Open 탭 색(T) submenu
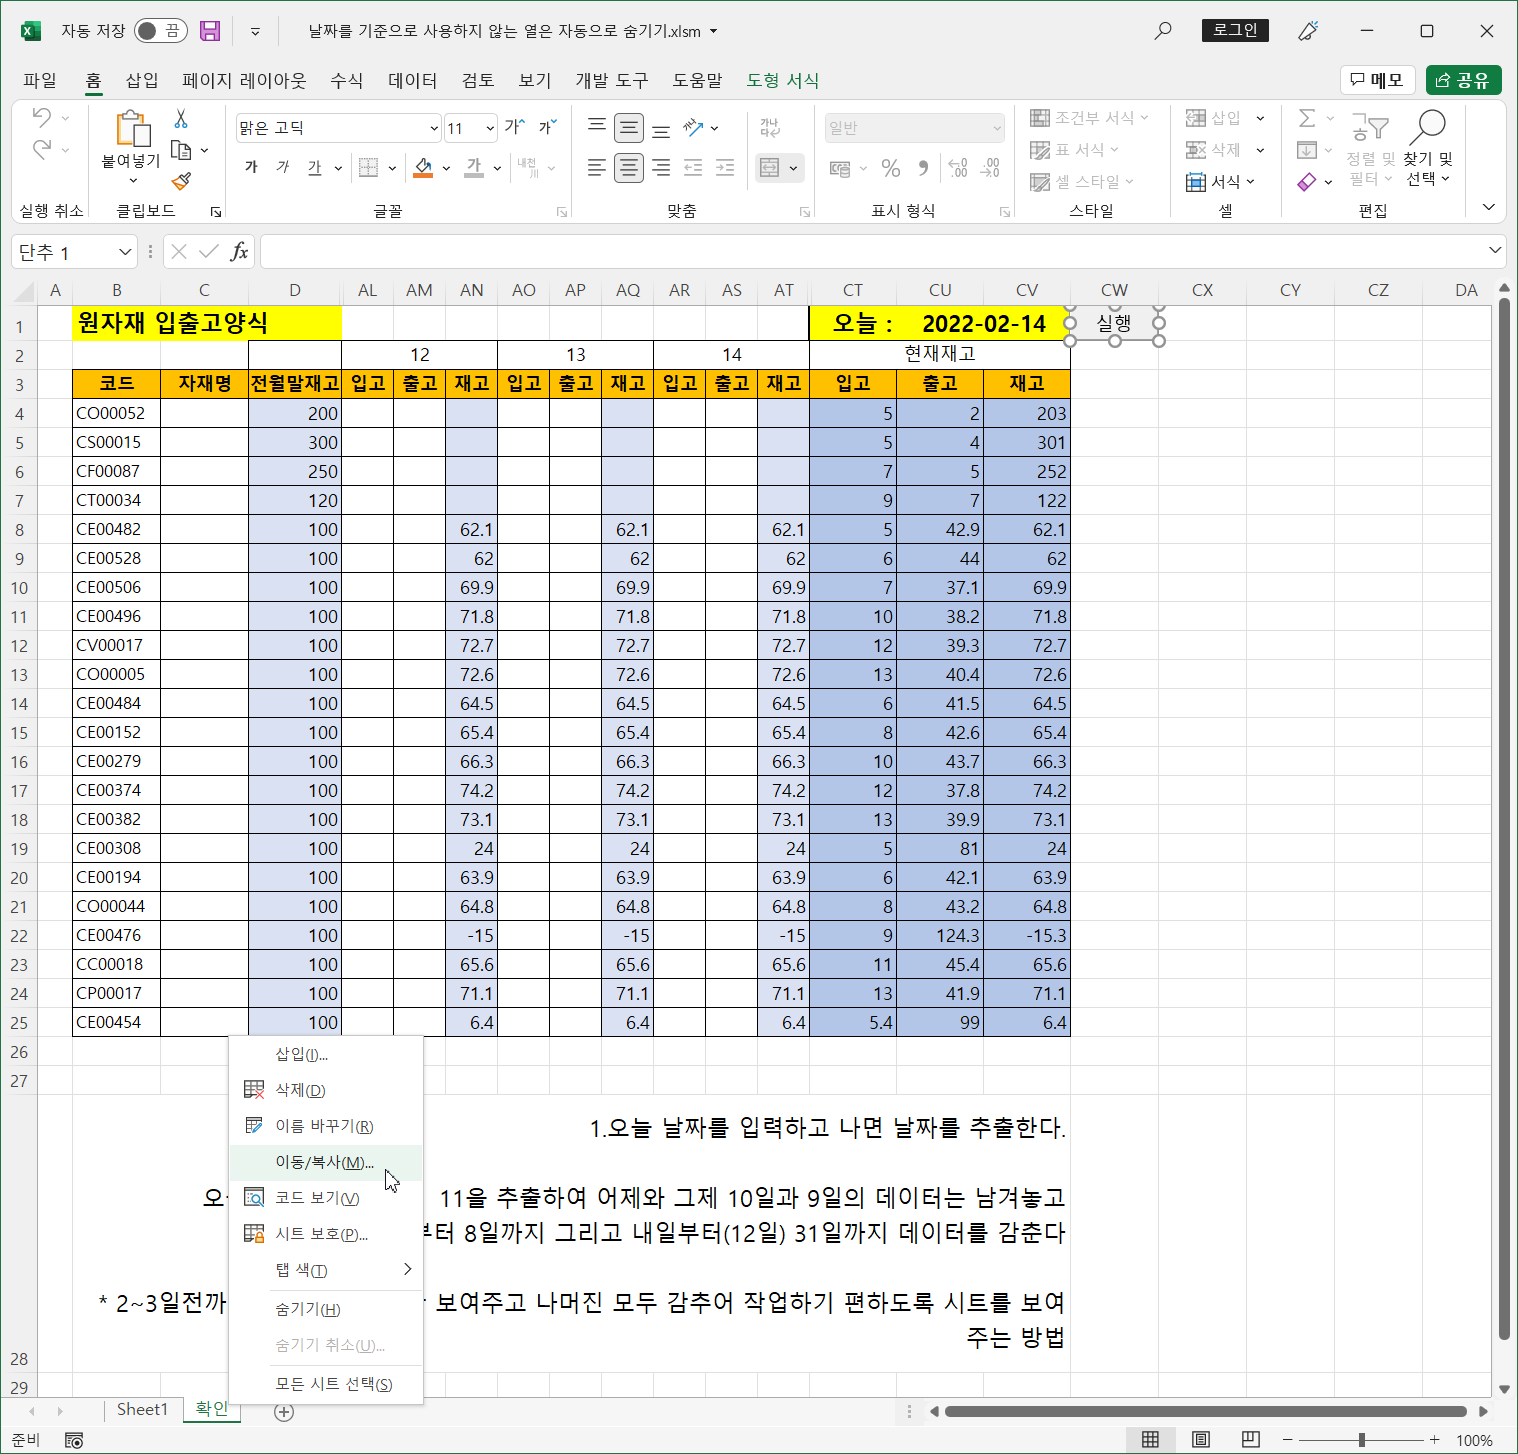This screenshot has width=1518, height=1454. tap(326, 1270)
